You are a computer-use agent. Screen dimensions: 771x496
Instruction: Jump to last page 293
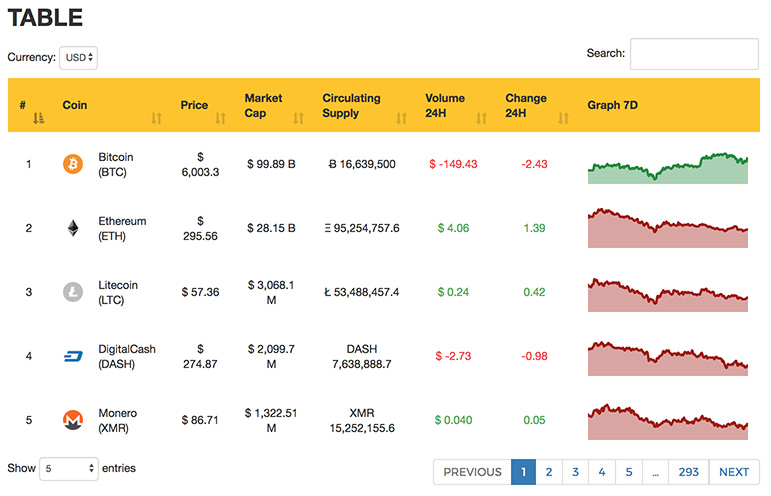pyautogui.click(x=688, y=472)
